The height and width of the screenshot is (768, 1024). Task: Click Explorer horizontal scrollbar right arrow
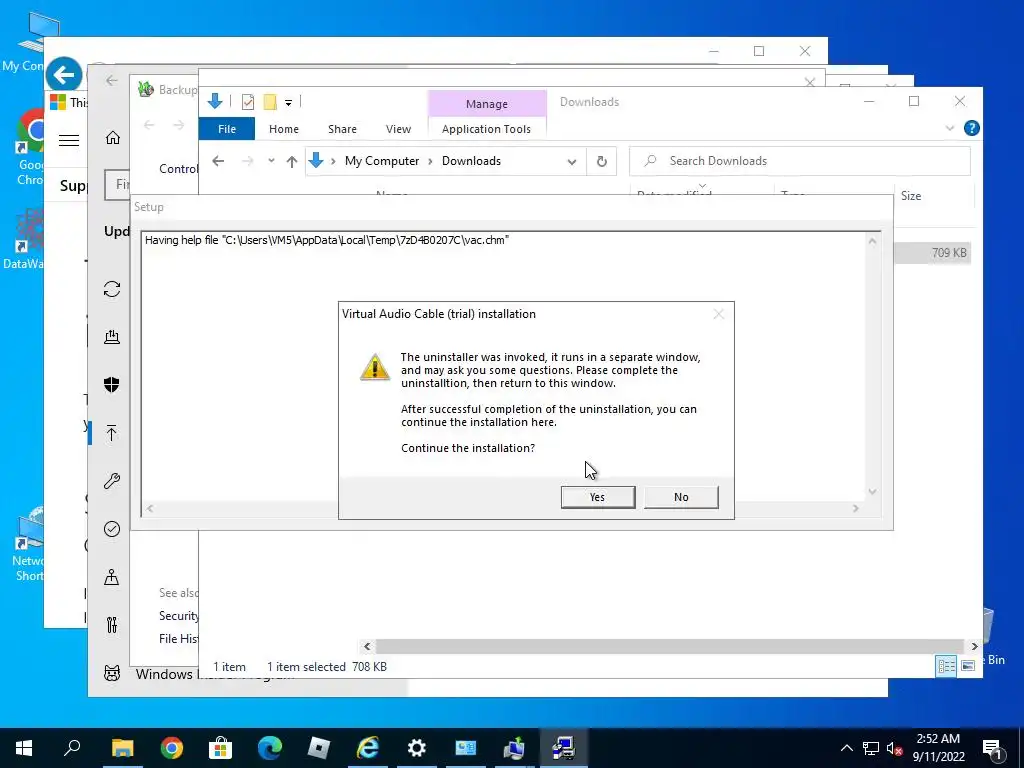tap(974, 646)
